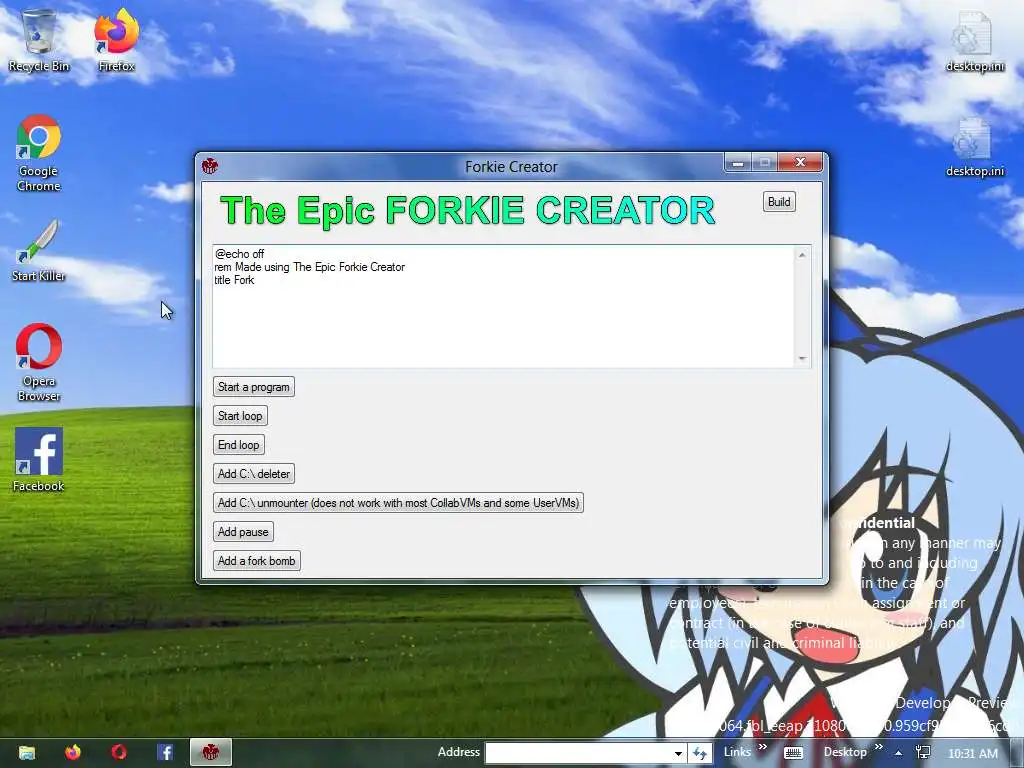The image size is (1024, 768).
Task: Open Opera from the taskbar
Action: (119, 752)
